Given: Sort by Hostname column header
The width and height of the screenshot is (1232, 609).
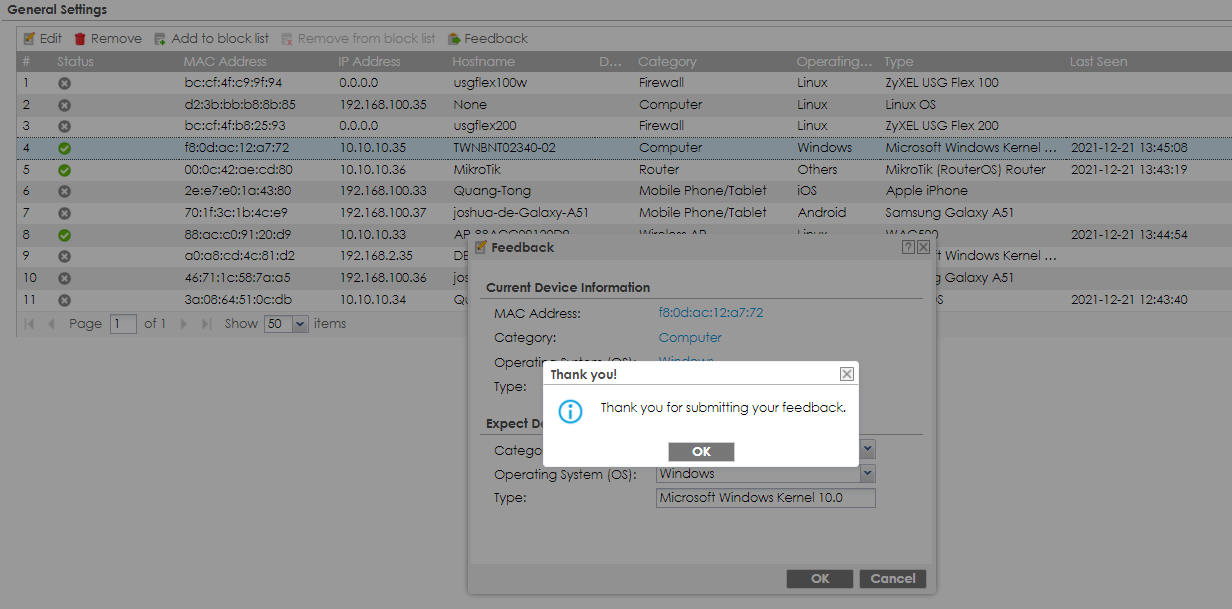Looking at the screenshot, I should tap(484, 62).
